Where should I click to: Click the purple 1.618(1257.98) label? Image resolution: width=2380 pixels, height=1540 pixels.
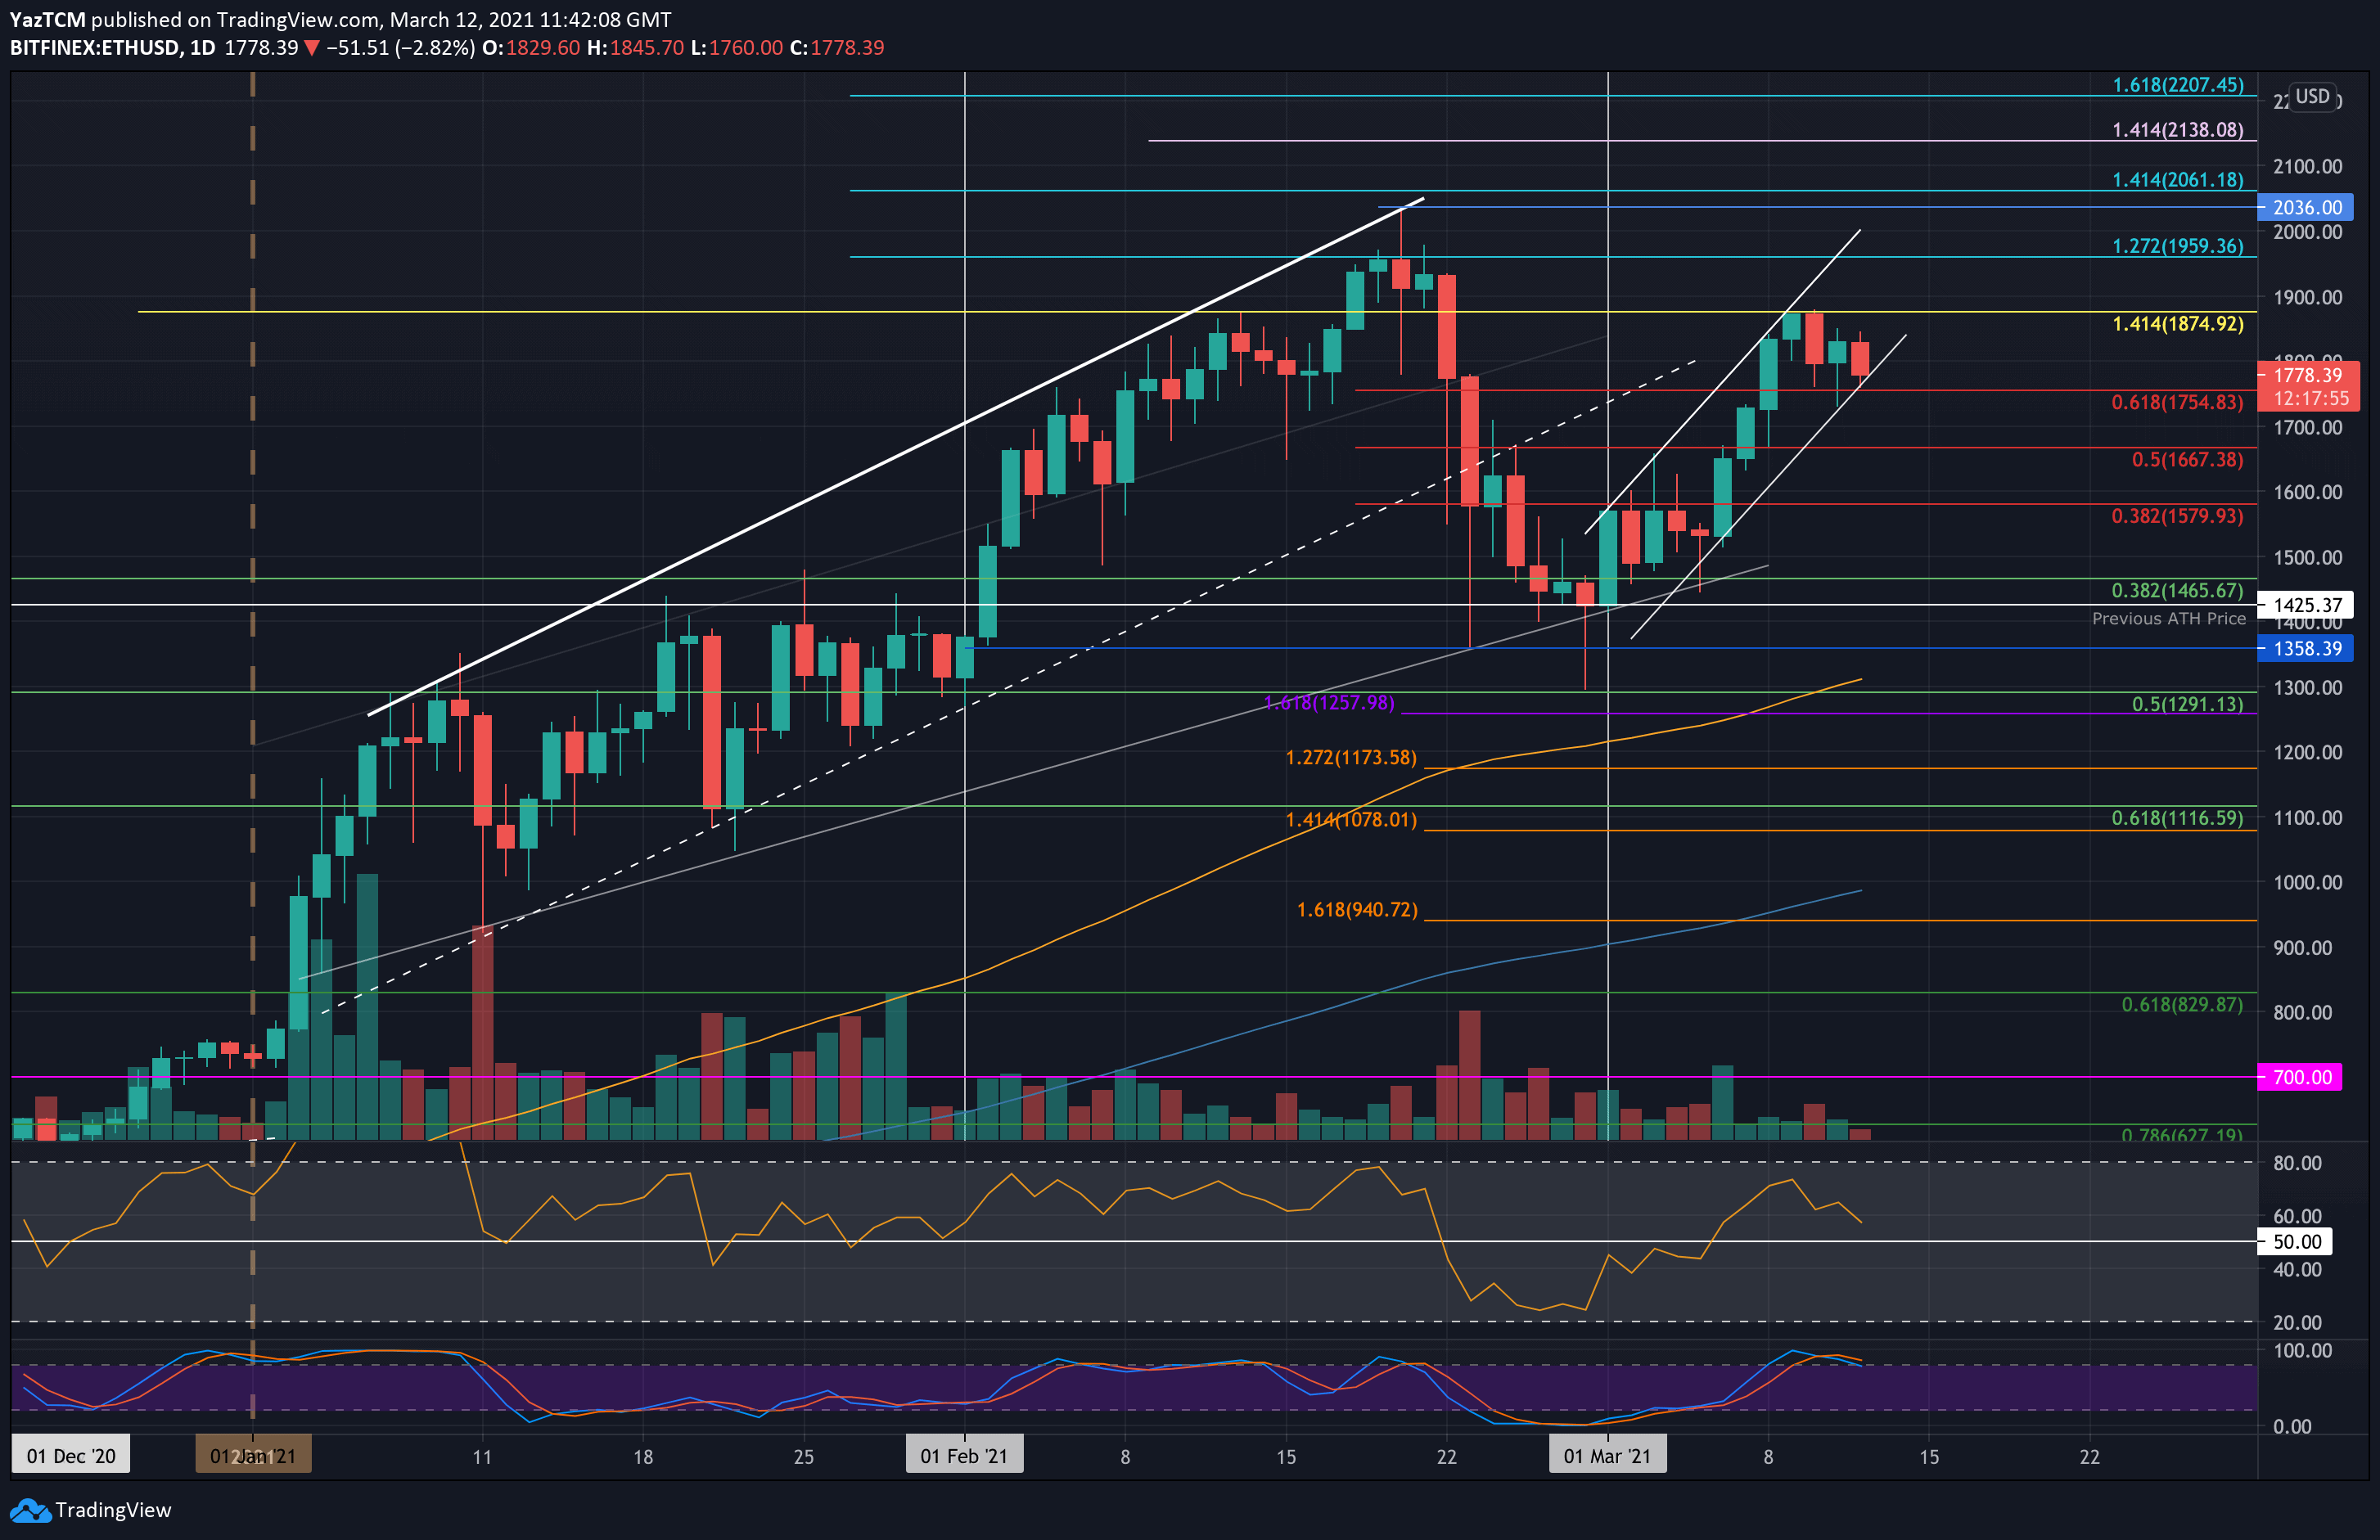click(x=1329, y=703)
